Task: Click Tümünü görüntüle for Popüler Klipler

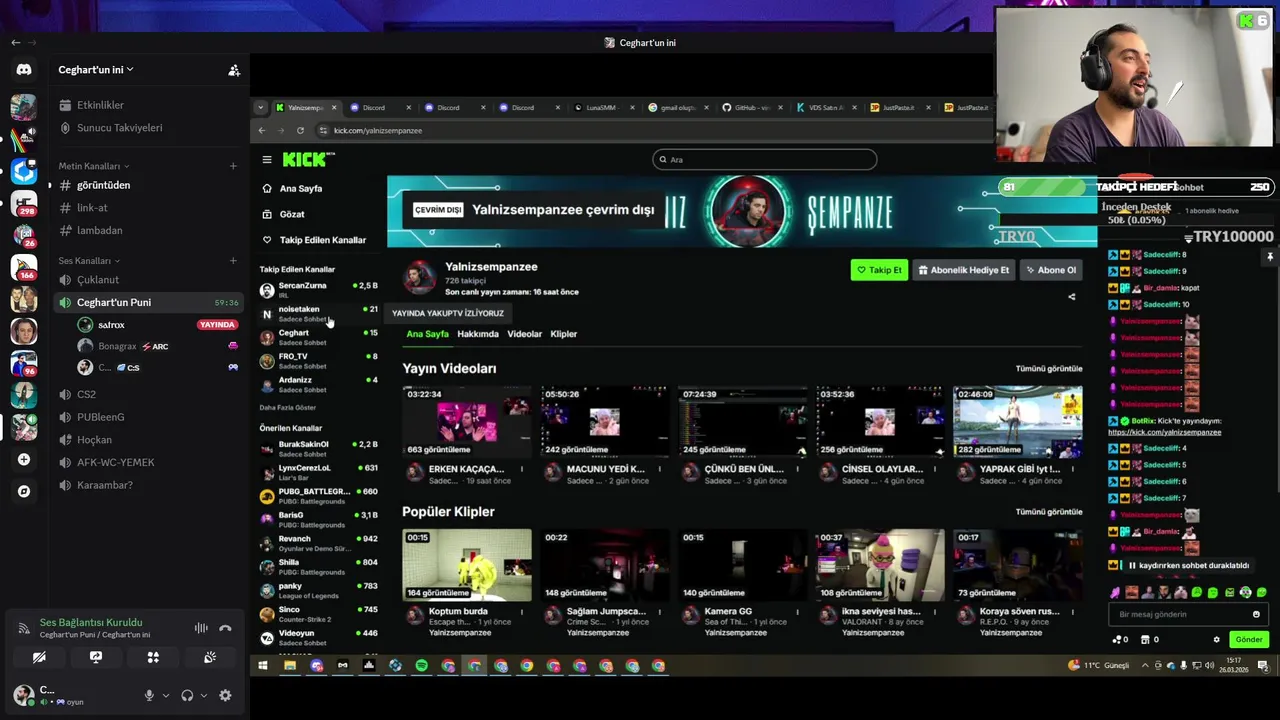Action: click(1049, 512)
